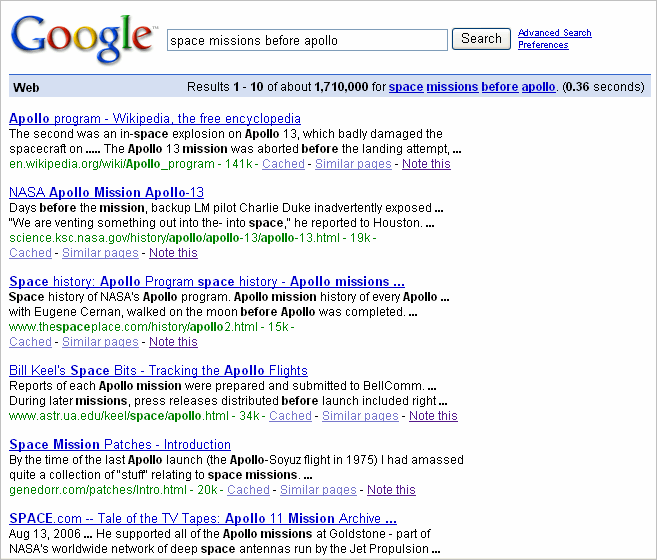Click the www.thespaceplace.com/history/apollo2.html URL text

coord(133,327)
